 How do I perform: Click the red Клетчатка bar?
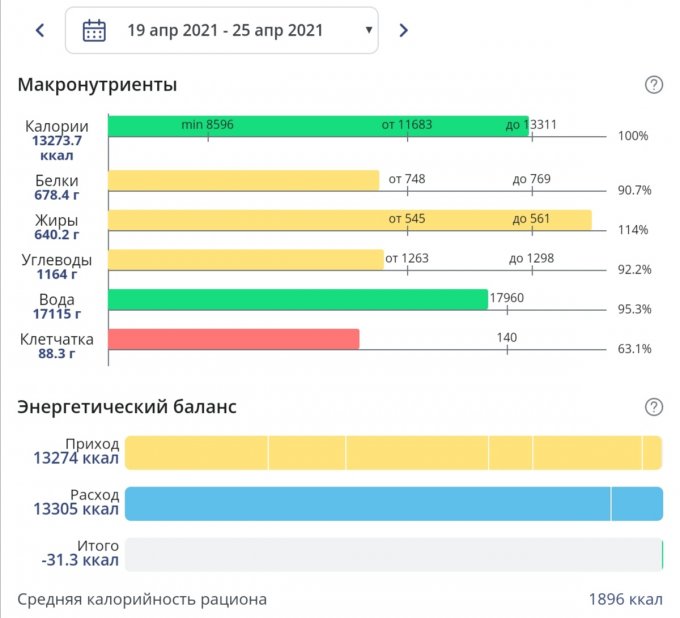click(x=233, y=340)
